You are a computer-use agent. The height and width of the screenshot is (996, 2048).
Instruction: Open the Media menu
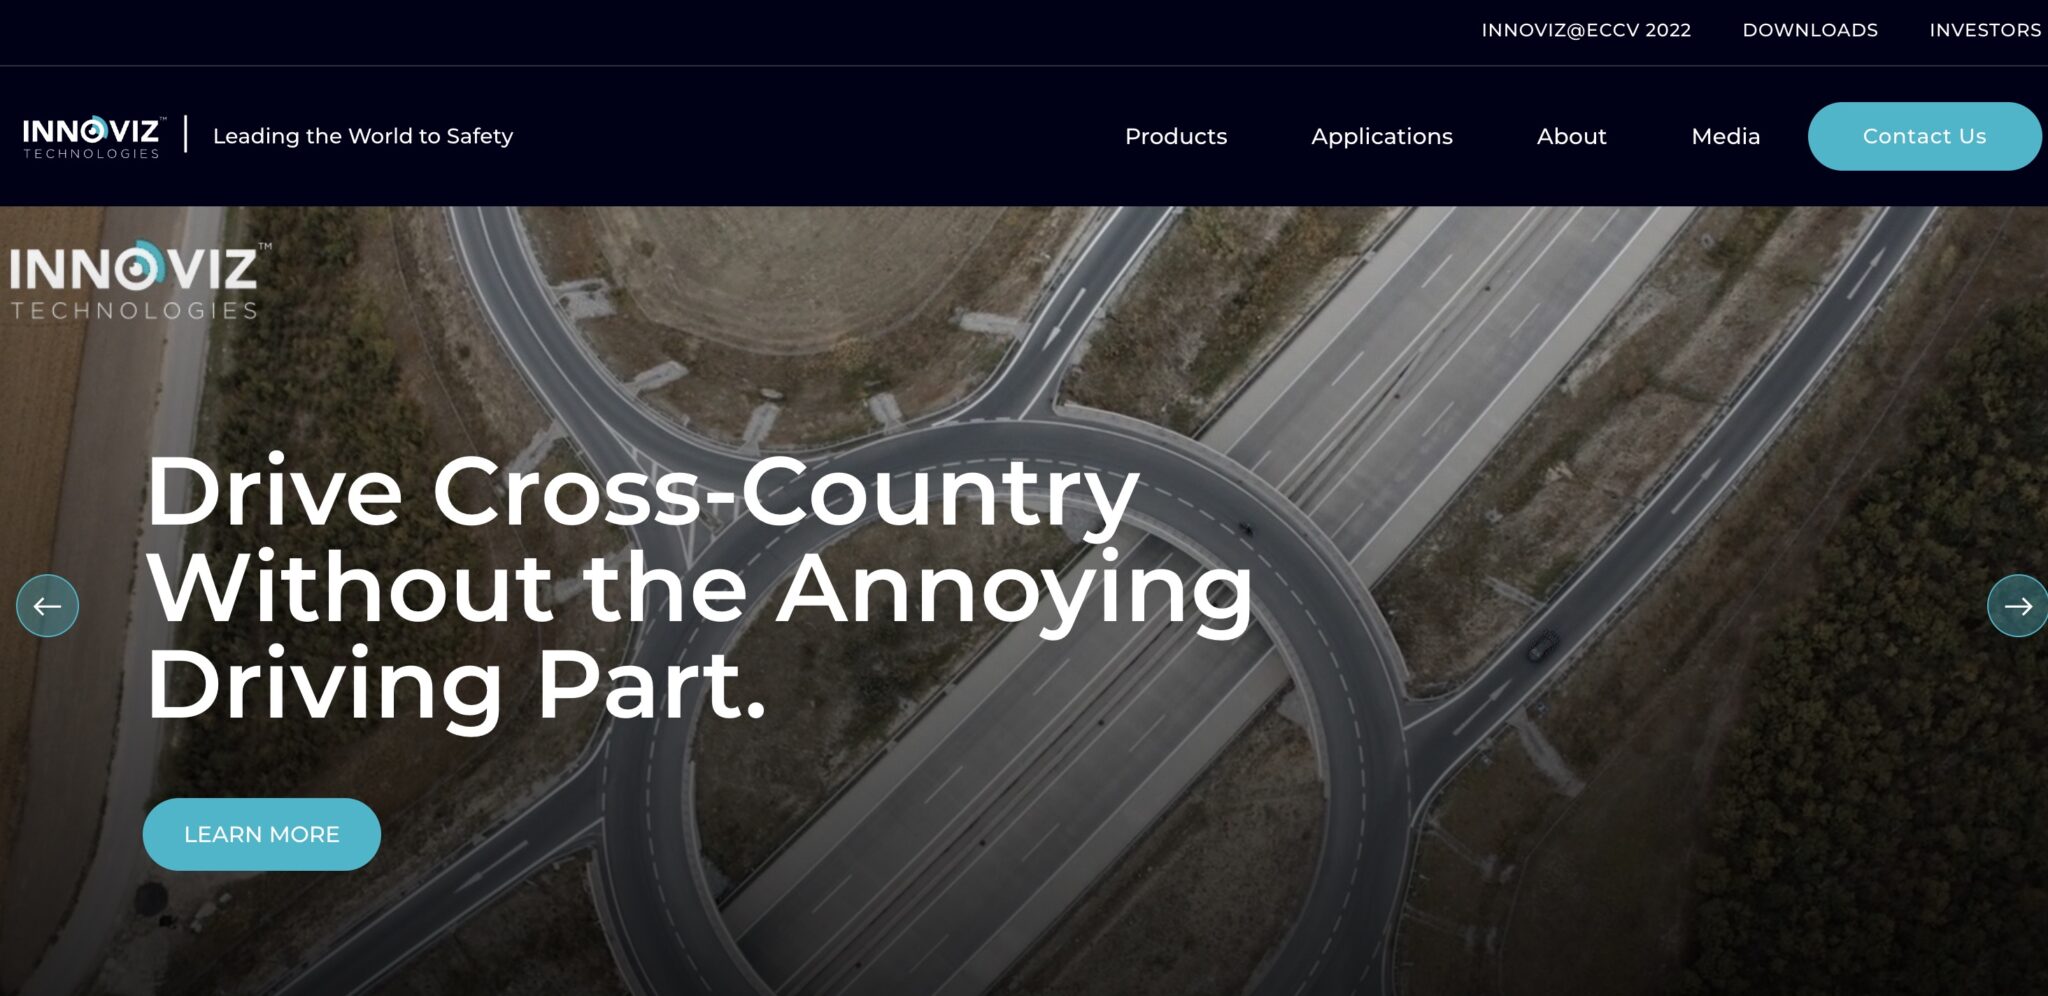click(1726, 136)
